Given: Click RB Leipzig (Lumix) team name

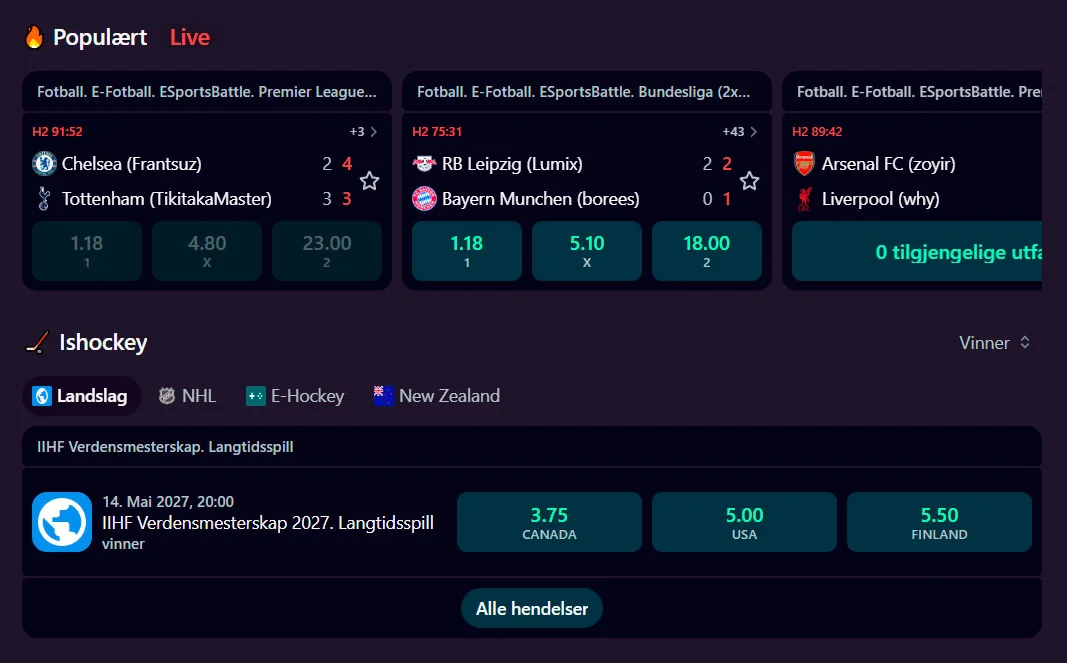Looking at the screenshot, I should click(x=512, y=164).
